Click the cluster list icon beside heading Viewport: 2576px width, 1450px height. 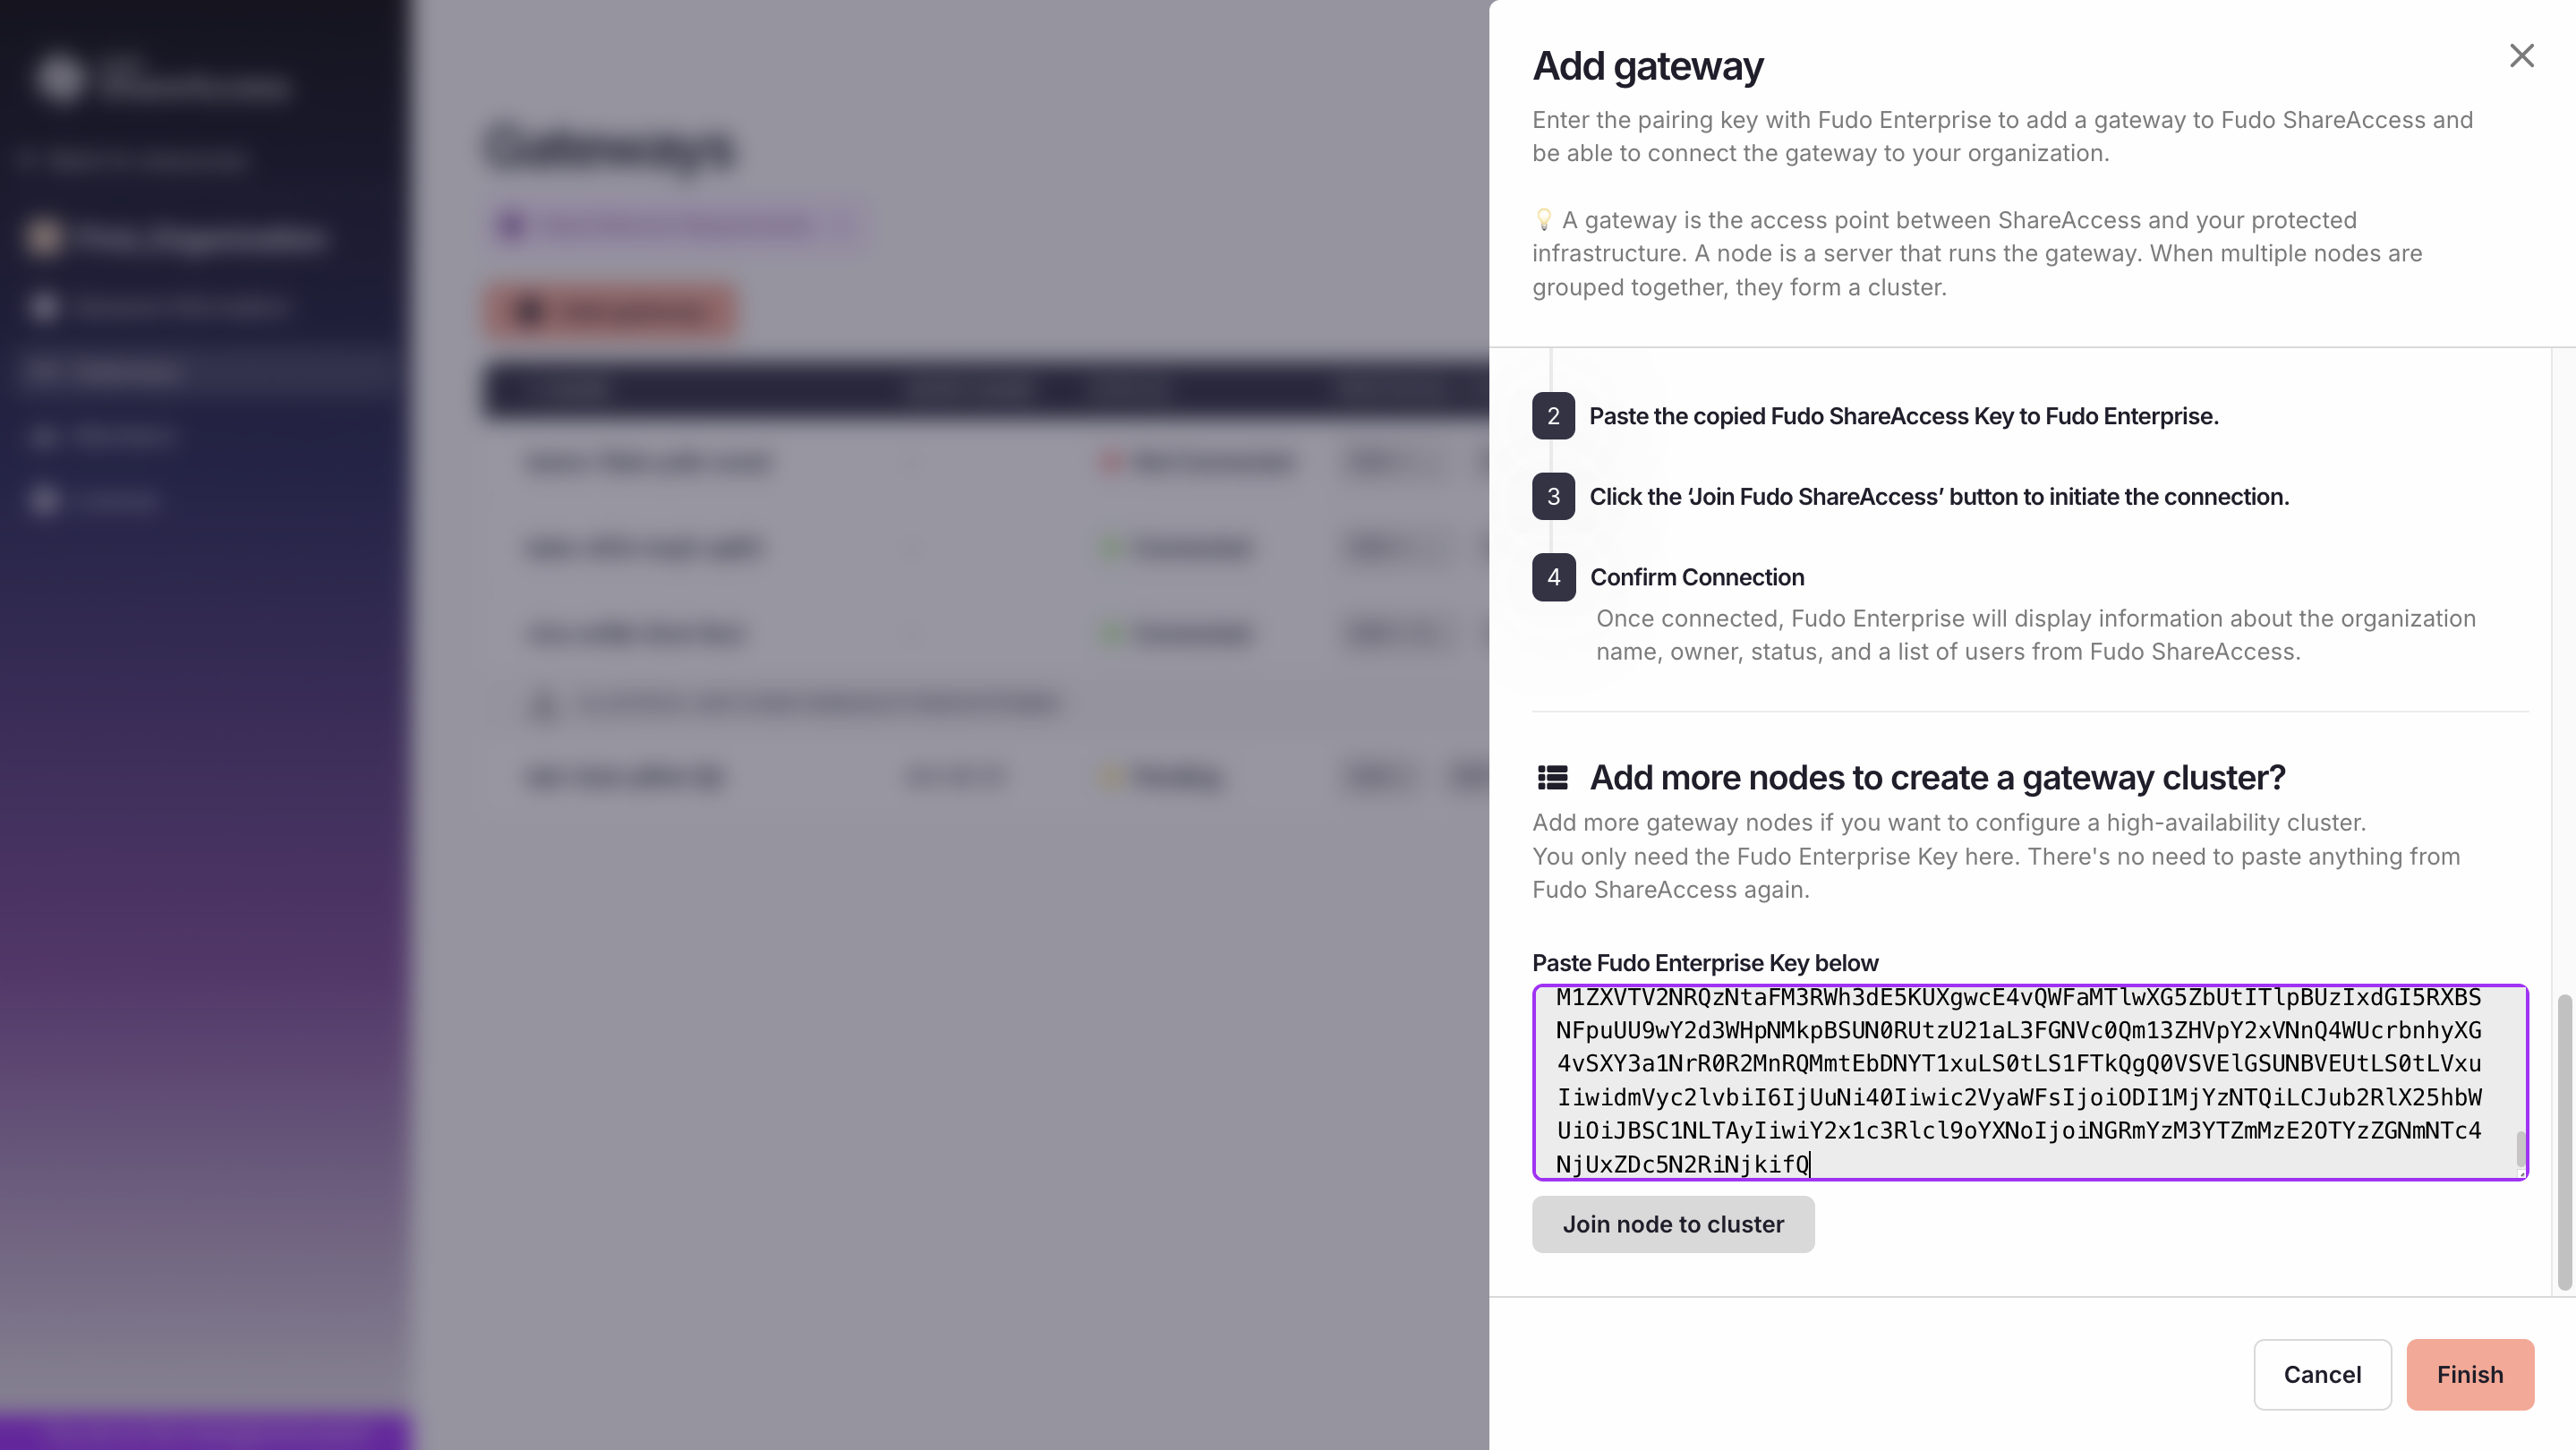(x=1552, y=777)
